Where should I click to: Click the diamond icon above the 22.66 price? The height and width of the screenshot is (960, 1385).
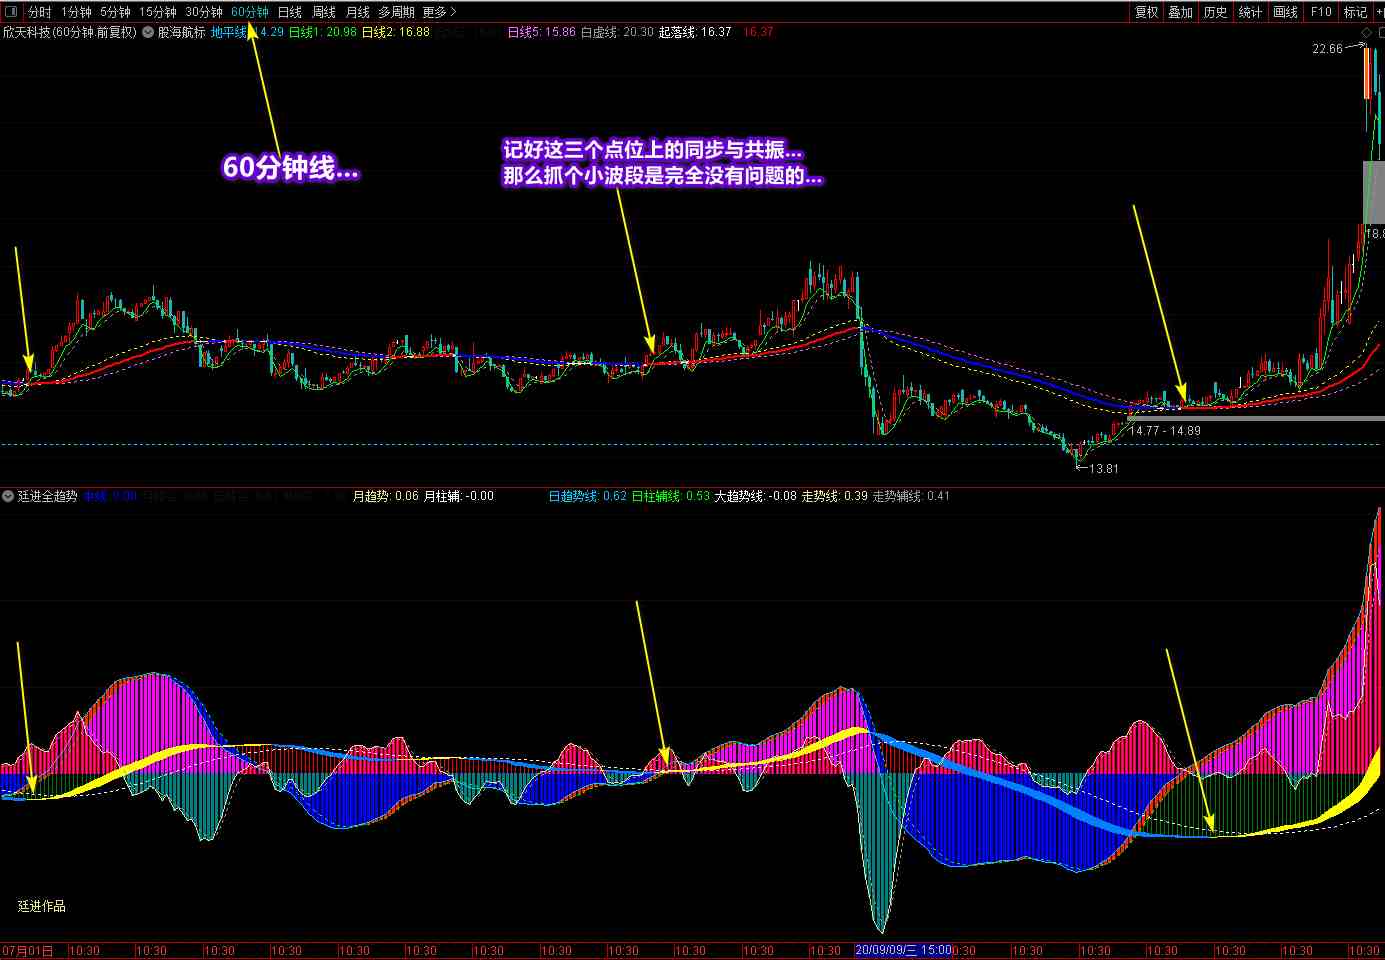pyautogui.click(x=1366, y=33)
